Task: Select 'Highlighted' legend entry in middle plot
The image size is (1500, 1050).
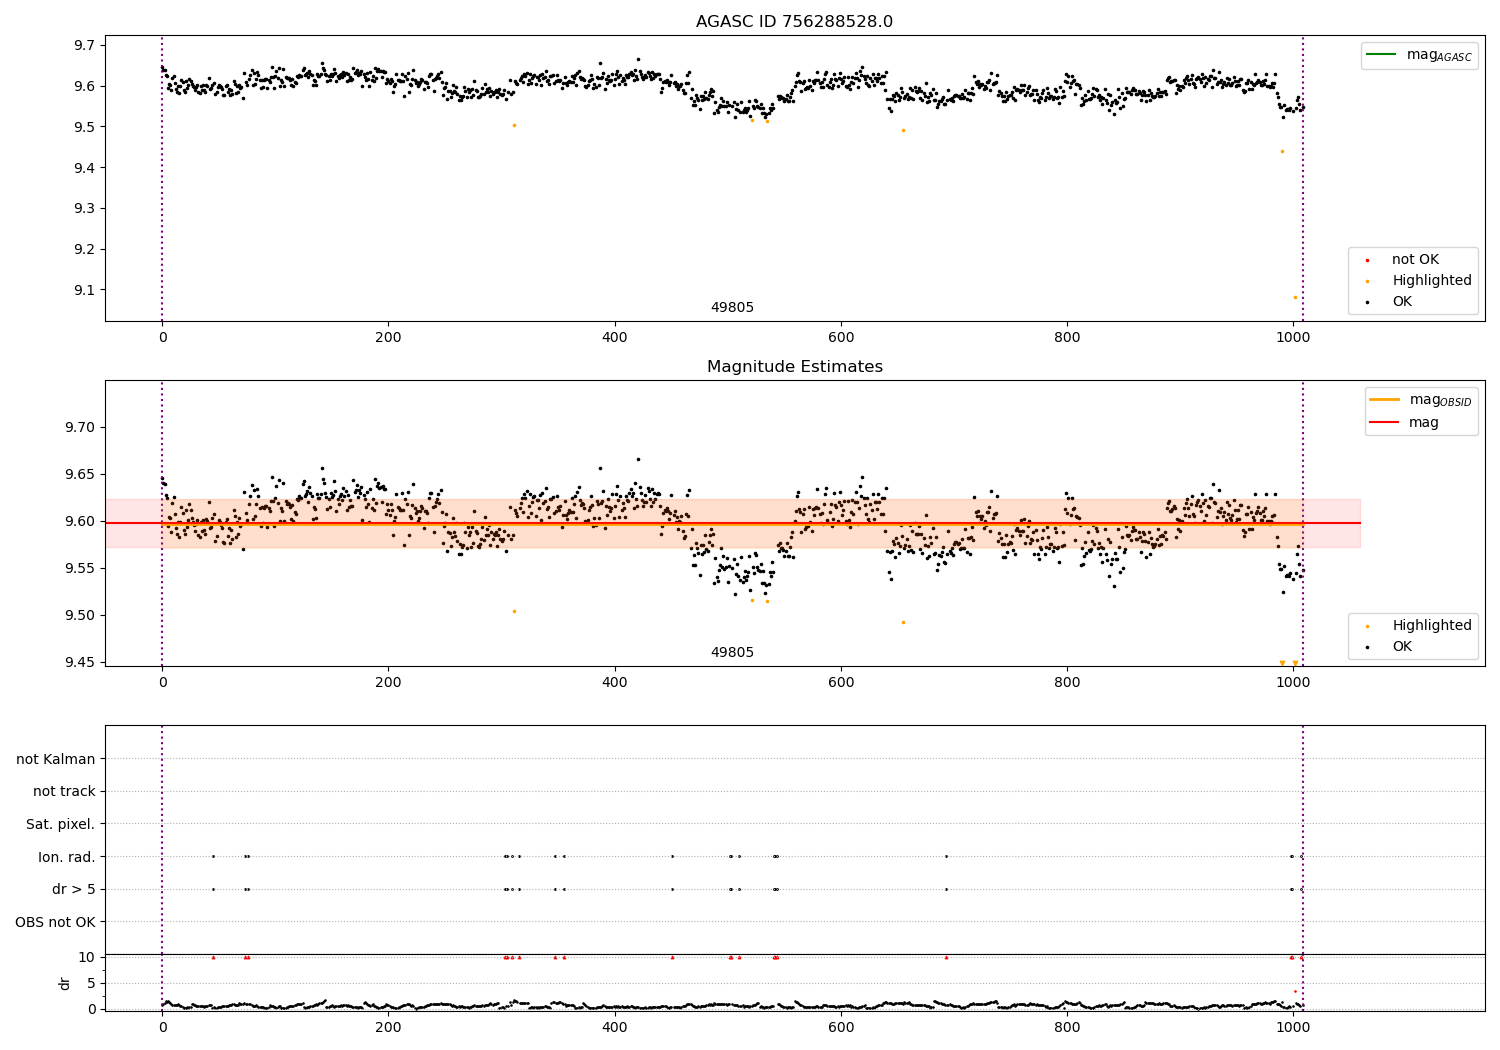Action: tap(1431, 626)
